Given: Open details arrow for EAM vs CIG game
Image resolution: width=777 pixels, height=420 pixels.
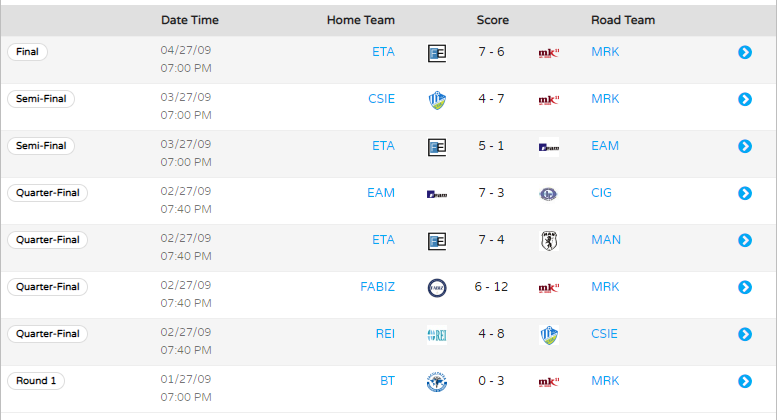Looking at the screenshot, I should tap(745, 193).
